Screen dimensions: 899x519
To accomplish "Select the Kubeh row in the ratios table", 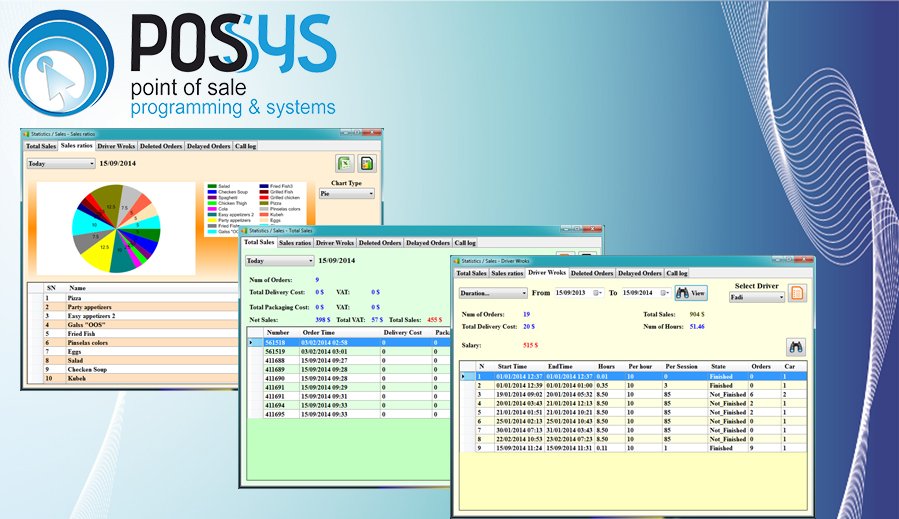I will [133, 378].
